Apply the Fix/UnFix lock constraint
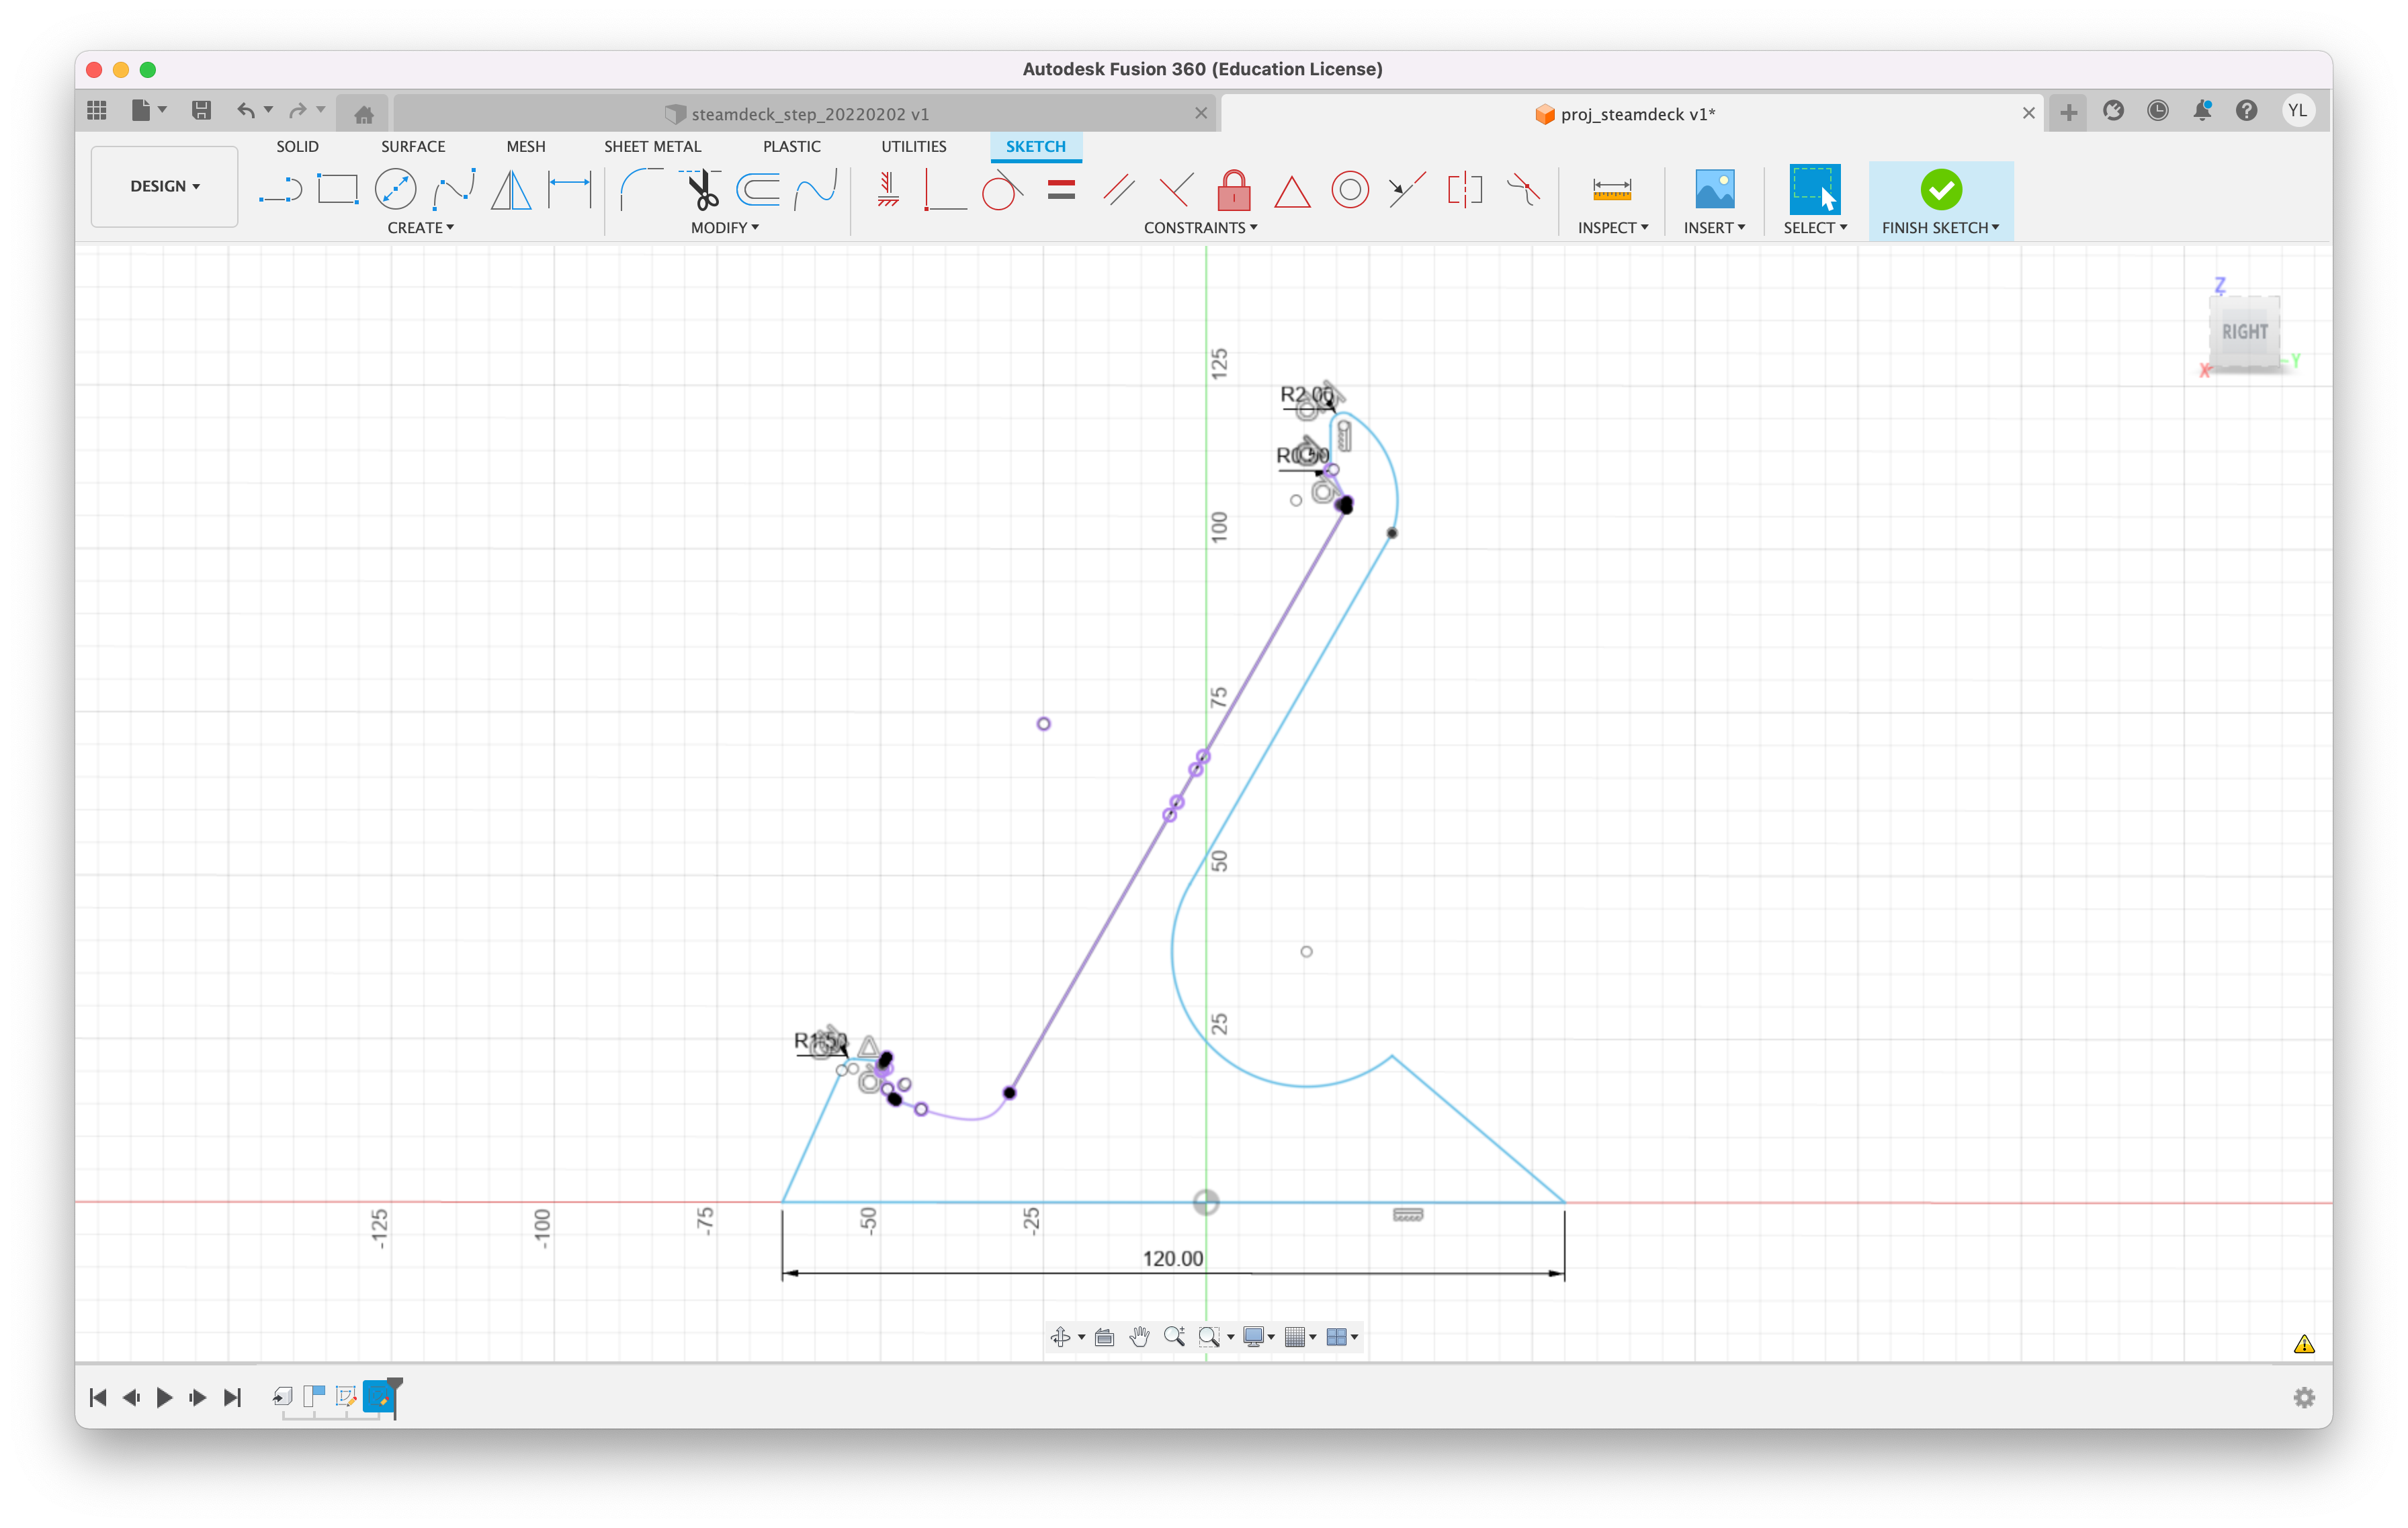Viewport: 2408px width, 1528px height. click(1234, 189)
